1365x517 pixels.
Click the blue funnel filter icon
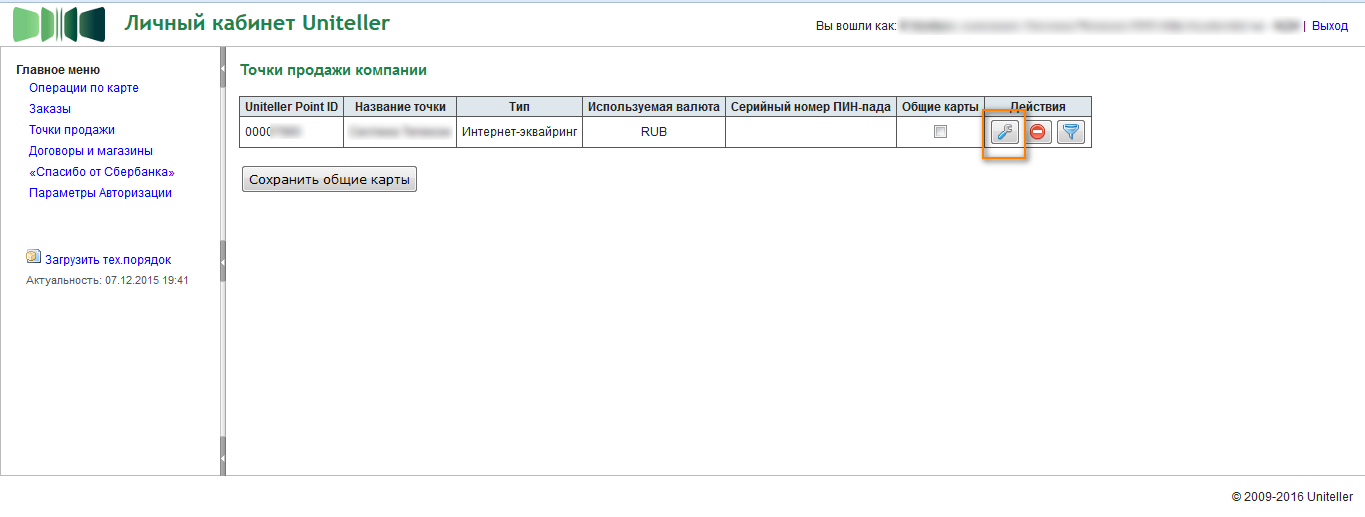coord(1071,132)
